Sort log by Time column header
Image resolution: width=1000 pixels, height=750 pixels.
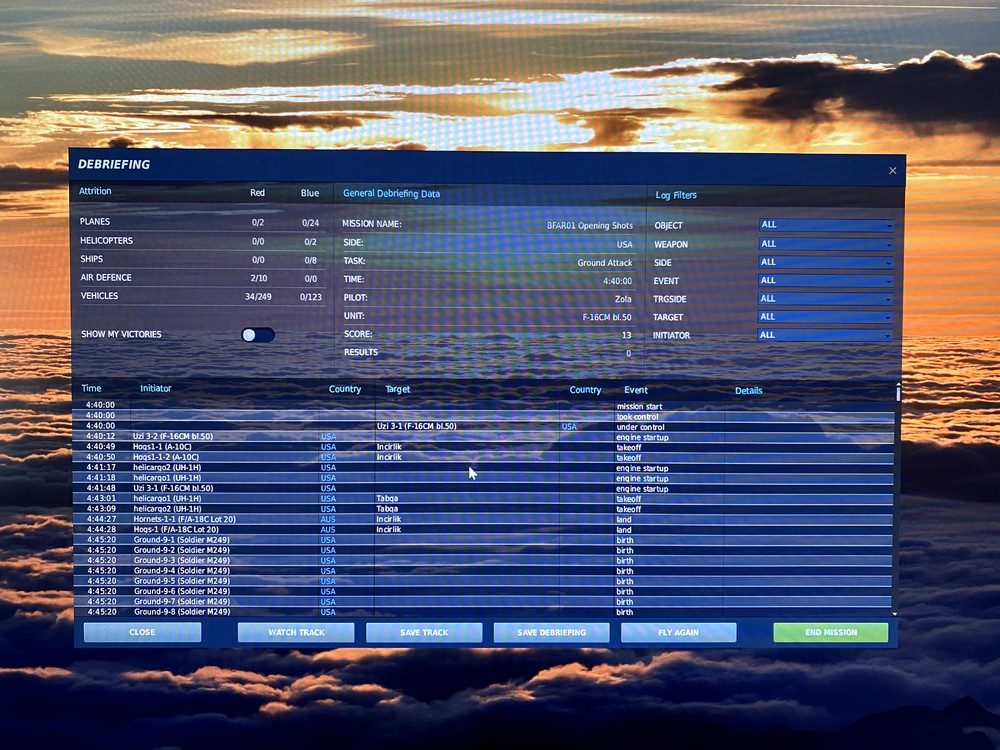pyautogui.click(x=91, y=388)
